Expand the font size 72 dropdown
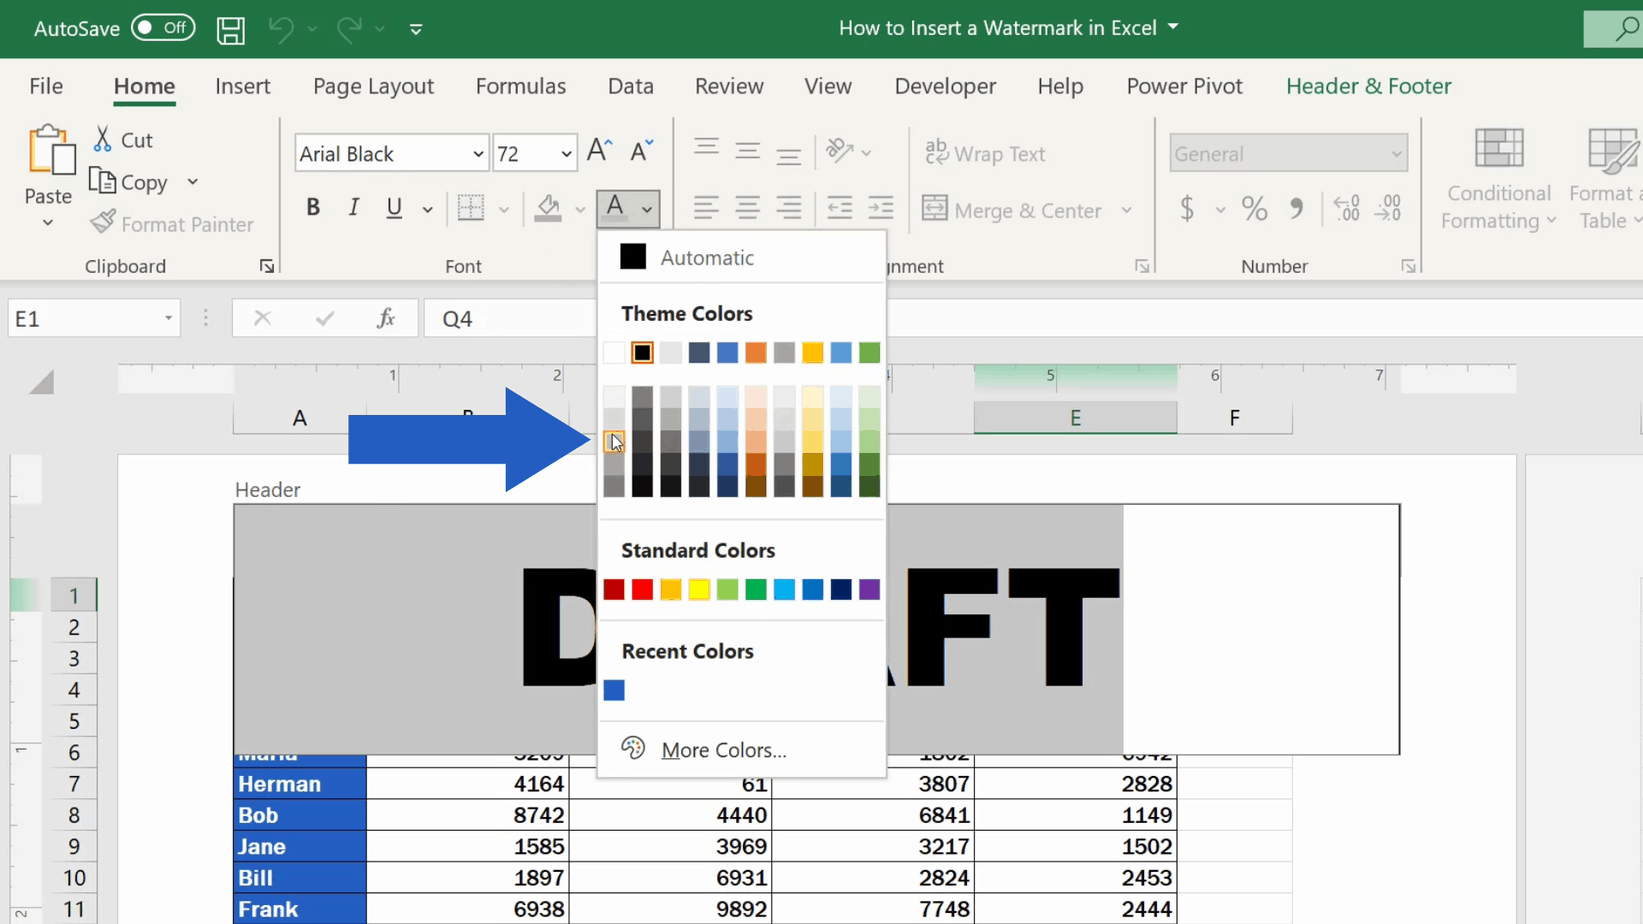1643x924 pixels. (x=566, y=154)
